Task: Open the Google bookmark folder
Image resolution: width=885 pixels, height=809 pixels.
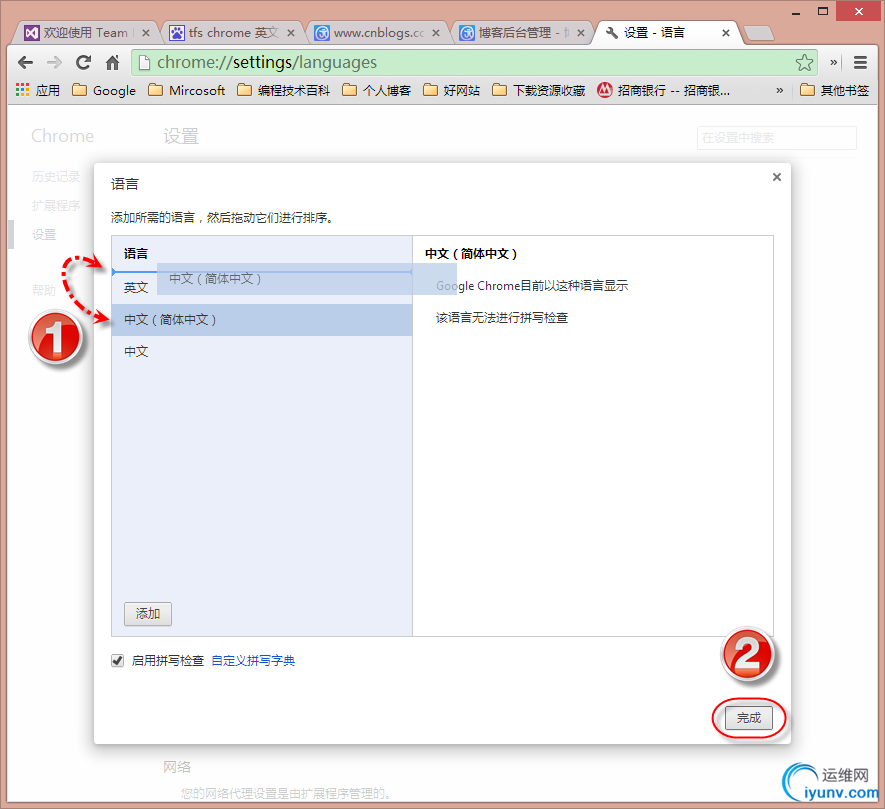Action: (x=104, y=90)
